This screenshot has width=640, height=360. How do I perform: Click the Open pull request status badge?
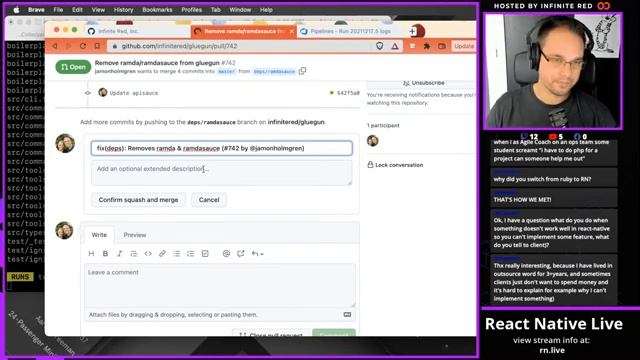pos(73,67)
